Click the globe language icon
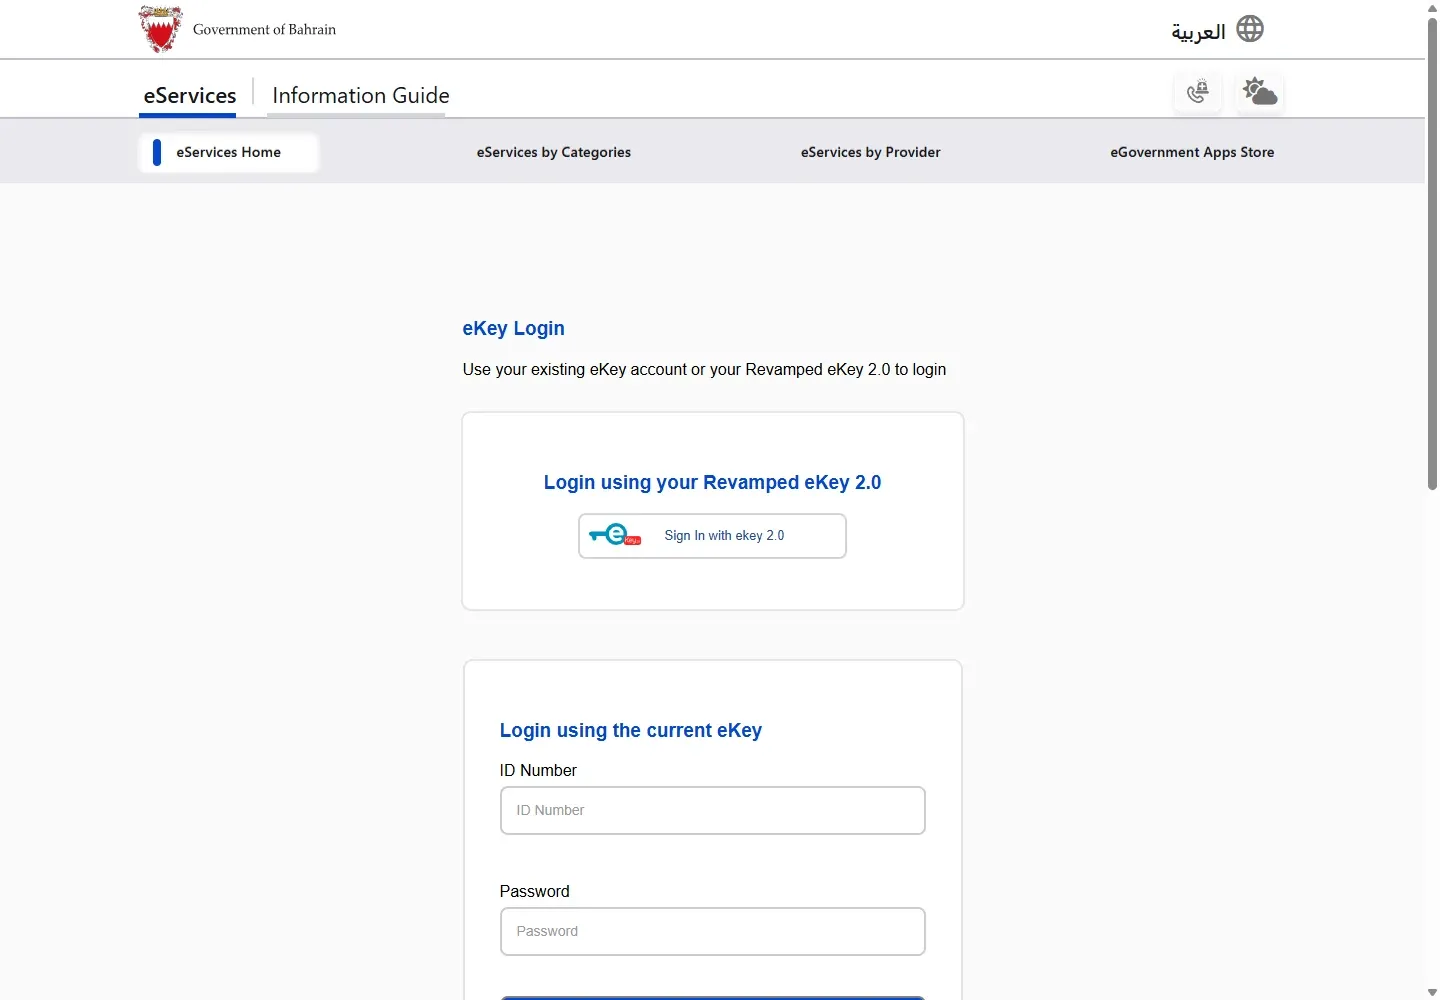 (x=1250, y=29)
